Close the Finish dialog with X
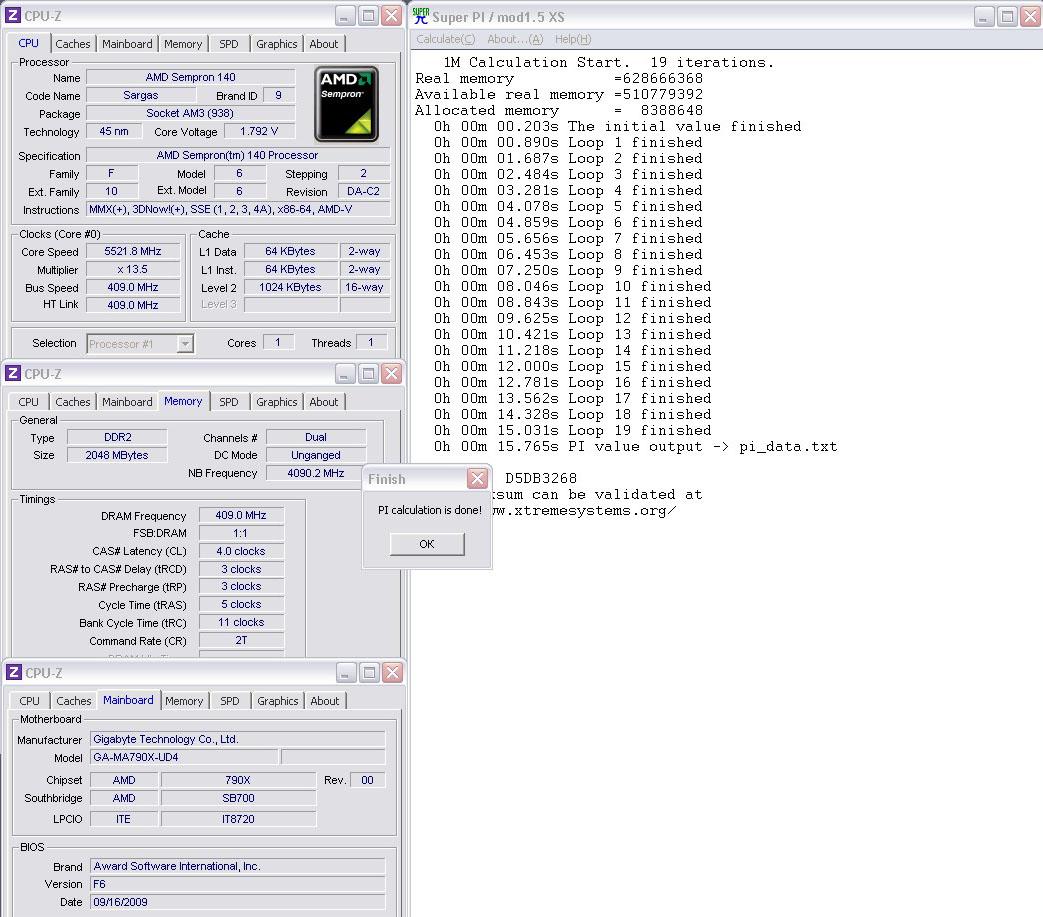This screenshot has width=1043, height=917. (x=477, y=479)
